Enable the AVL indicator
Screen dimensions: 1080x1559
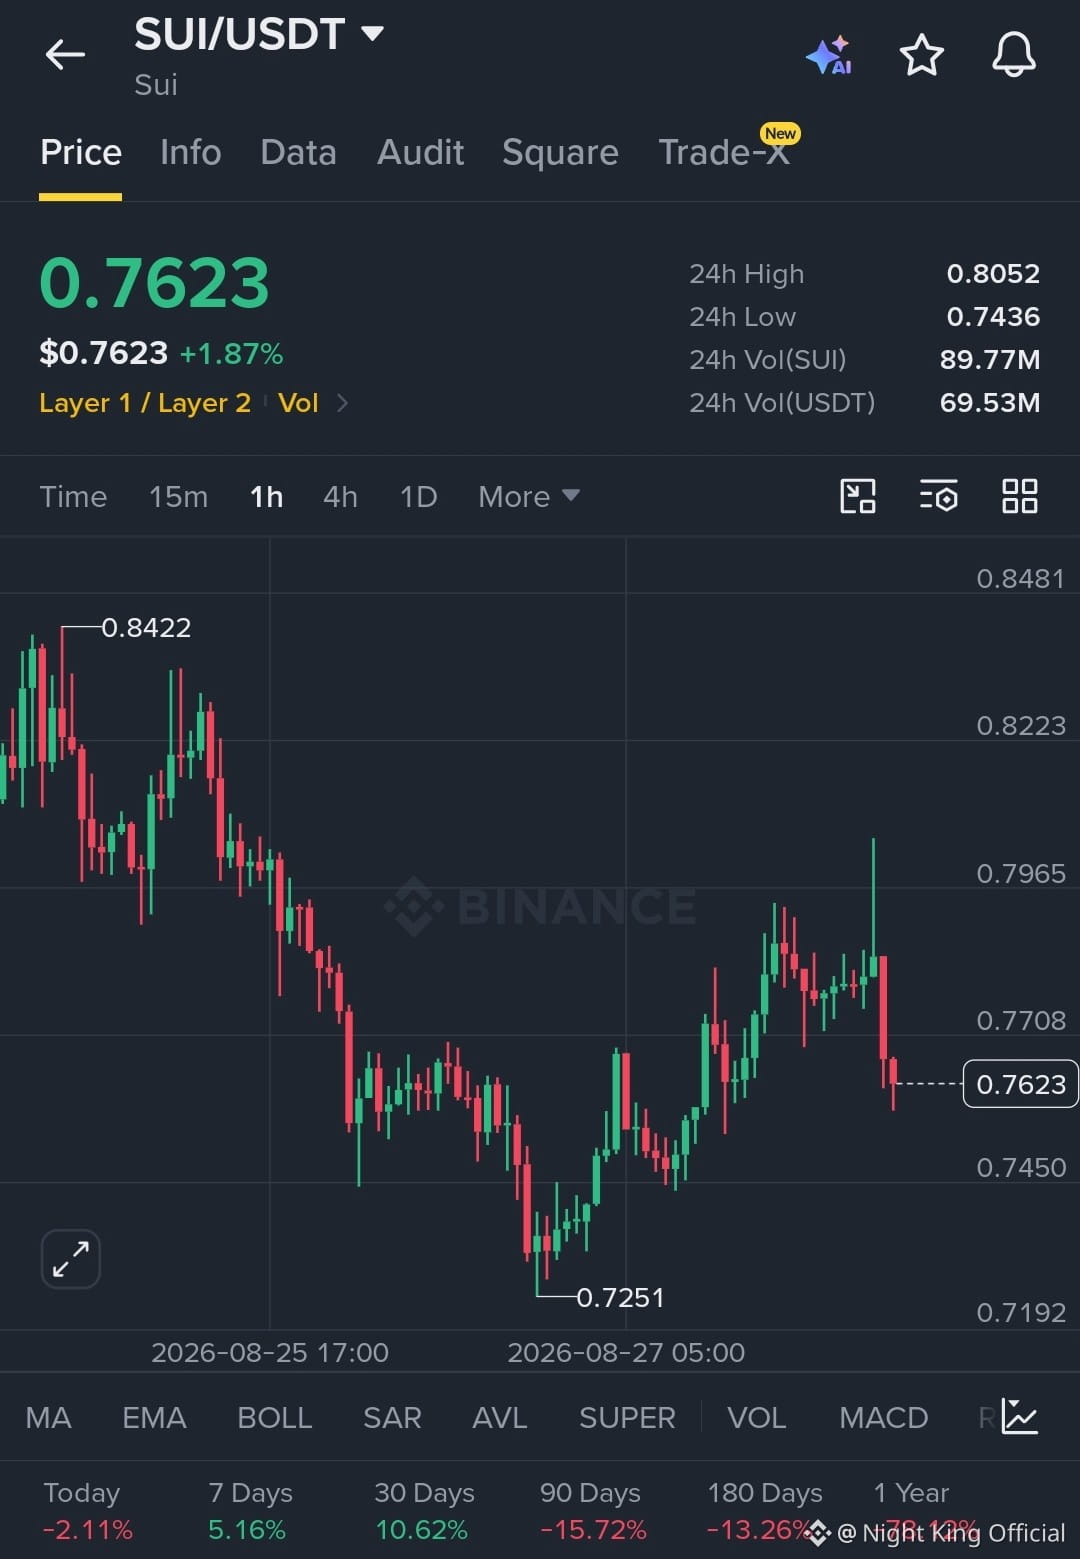click(x=499, y=1417)
